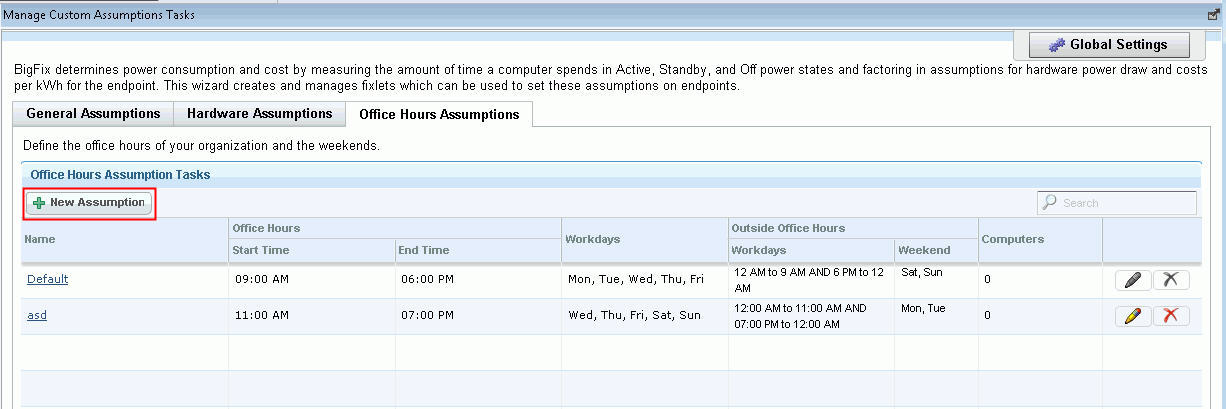The image size is (1226, 409).
Task: Click the Computers column header
Action: (1013, 240)
